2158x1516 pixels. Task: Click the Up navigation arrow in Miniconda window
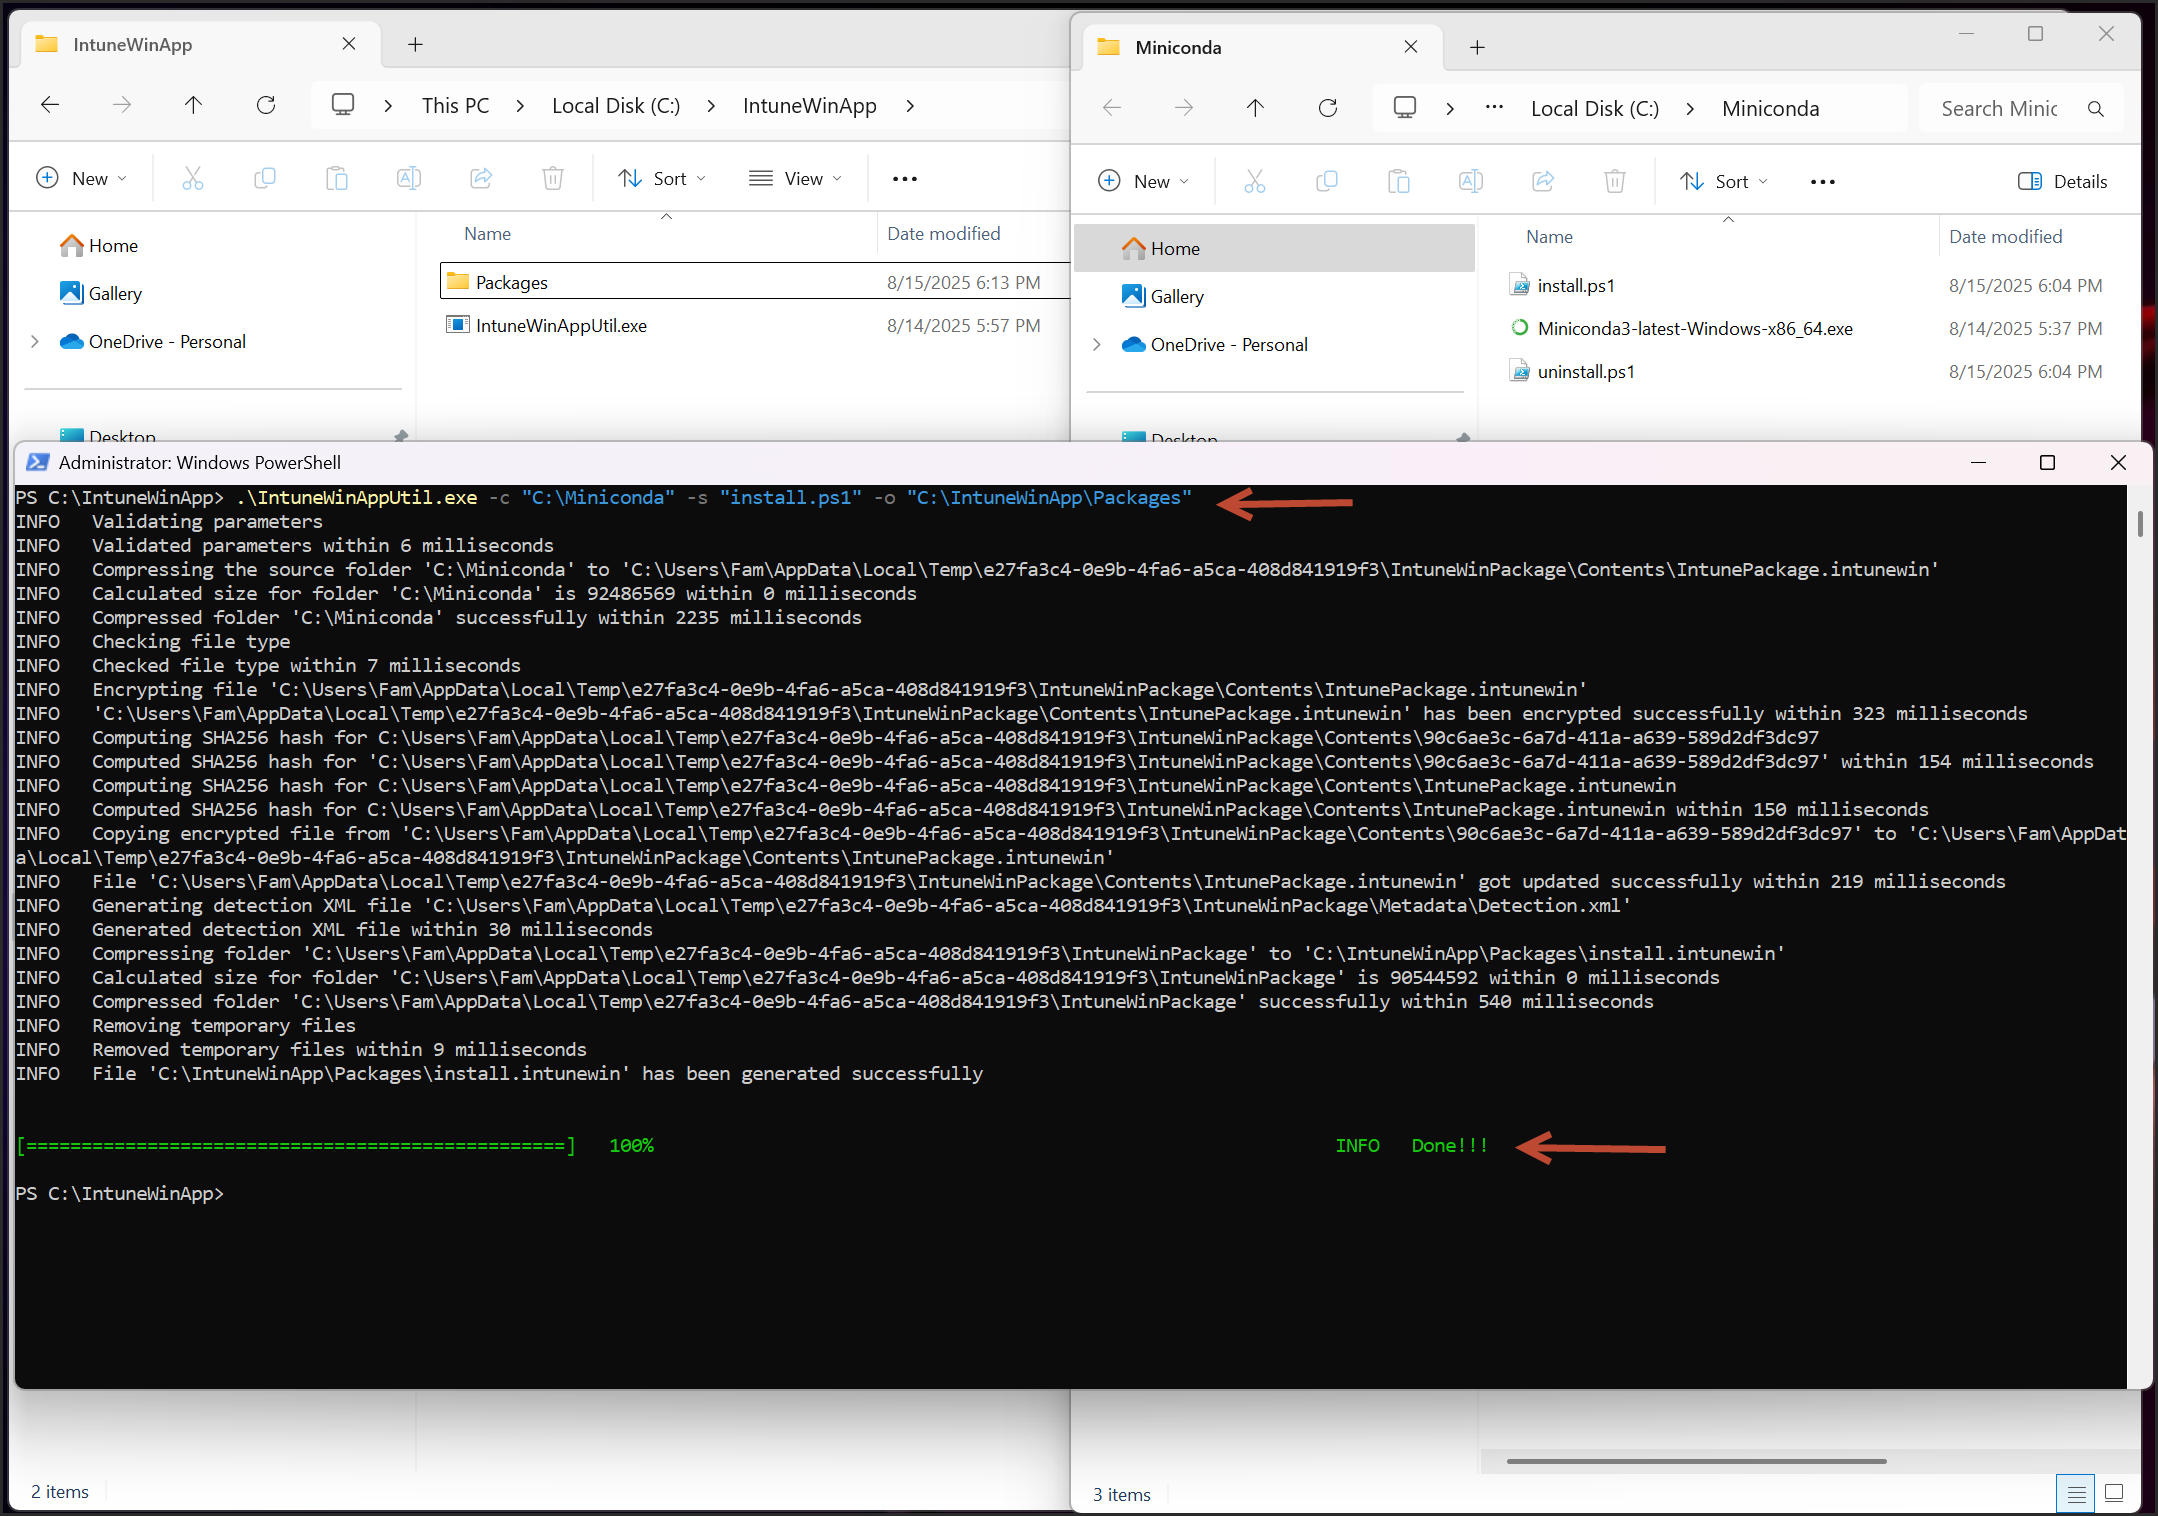click(1255, 108)
